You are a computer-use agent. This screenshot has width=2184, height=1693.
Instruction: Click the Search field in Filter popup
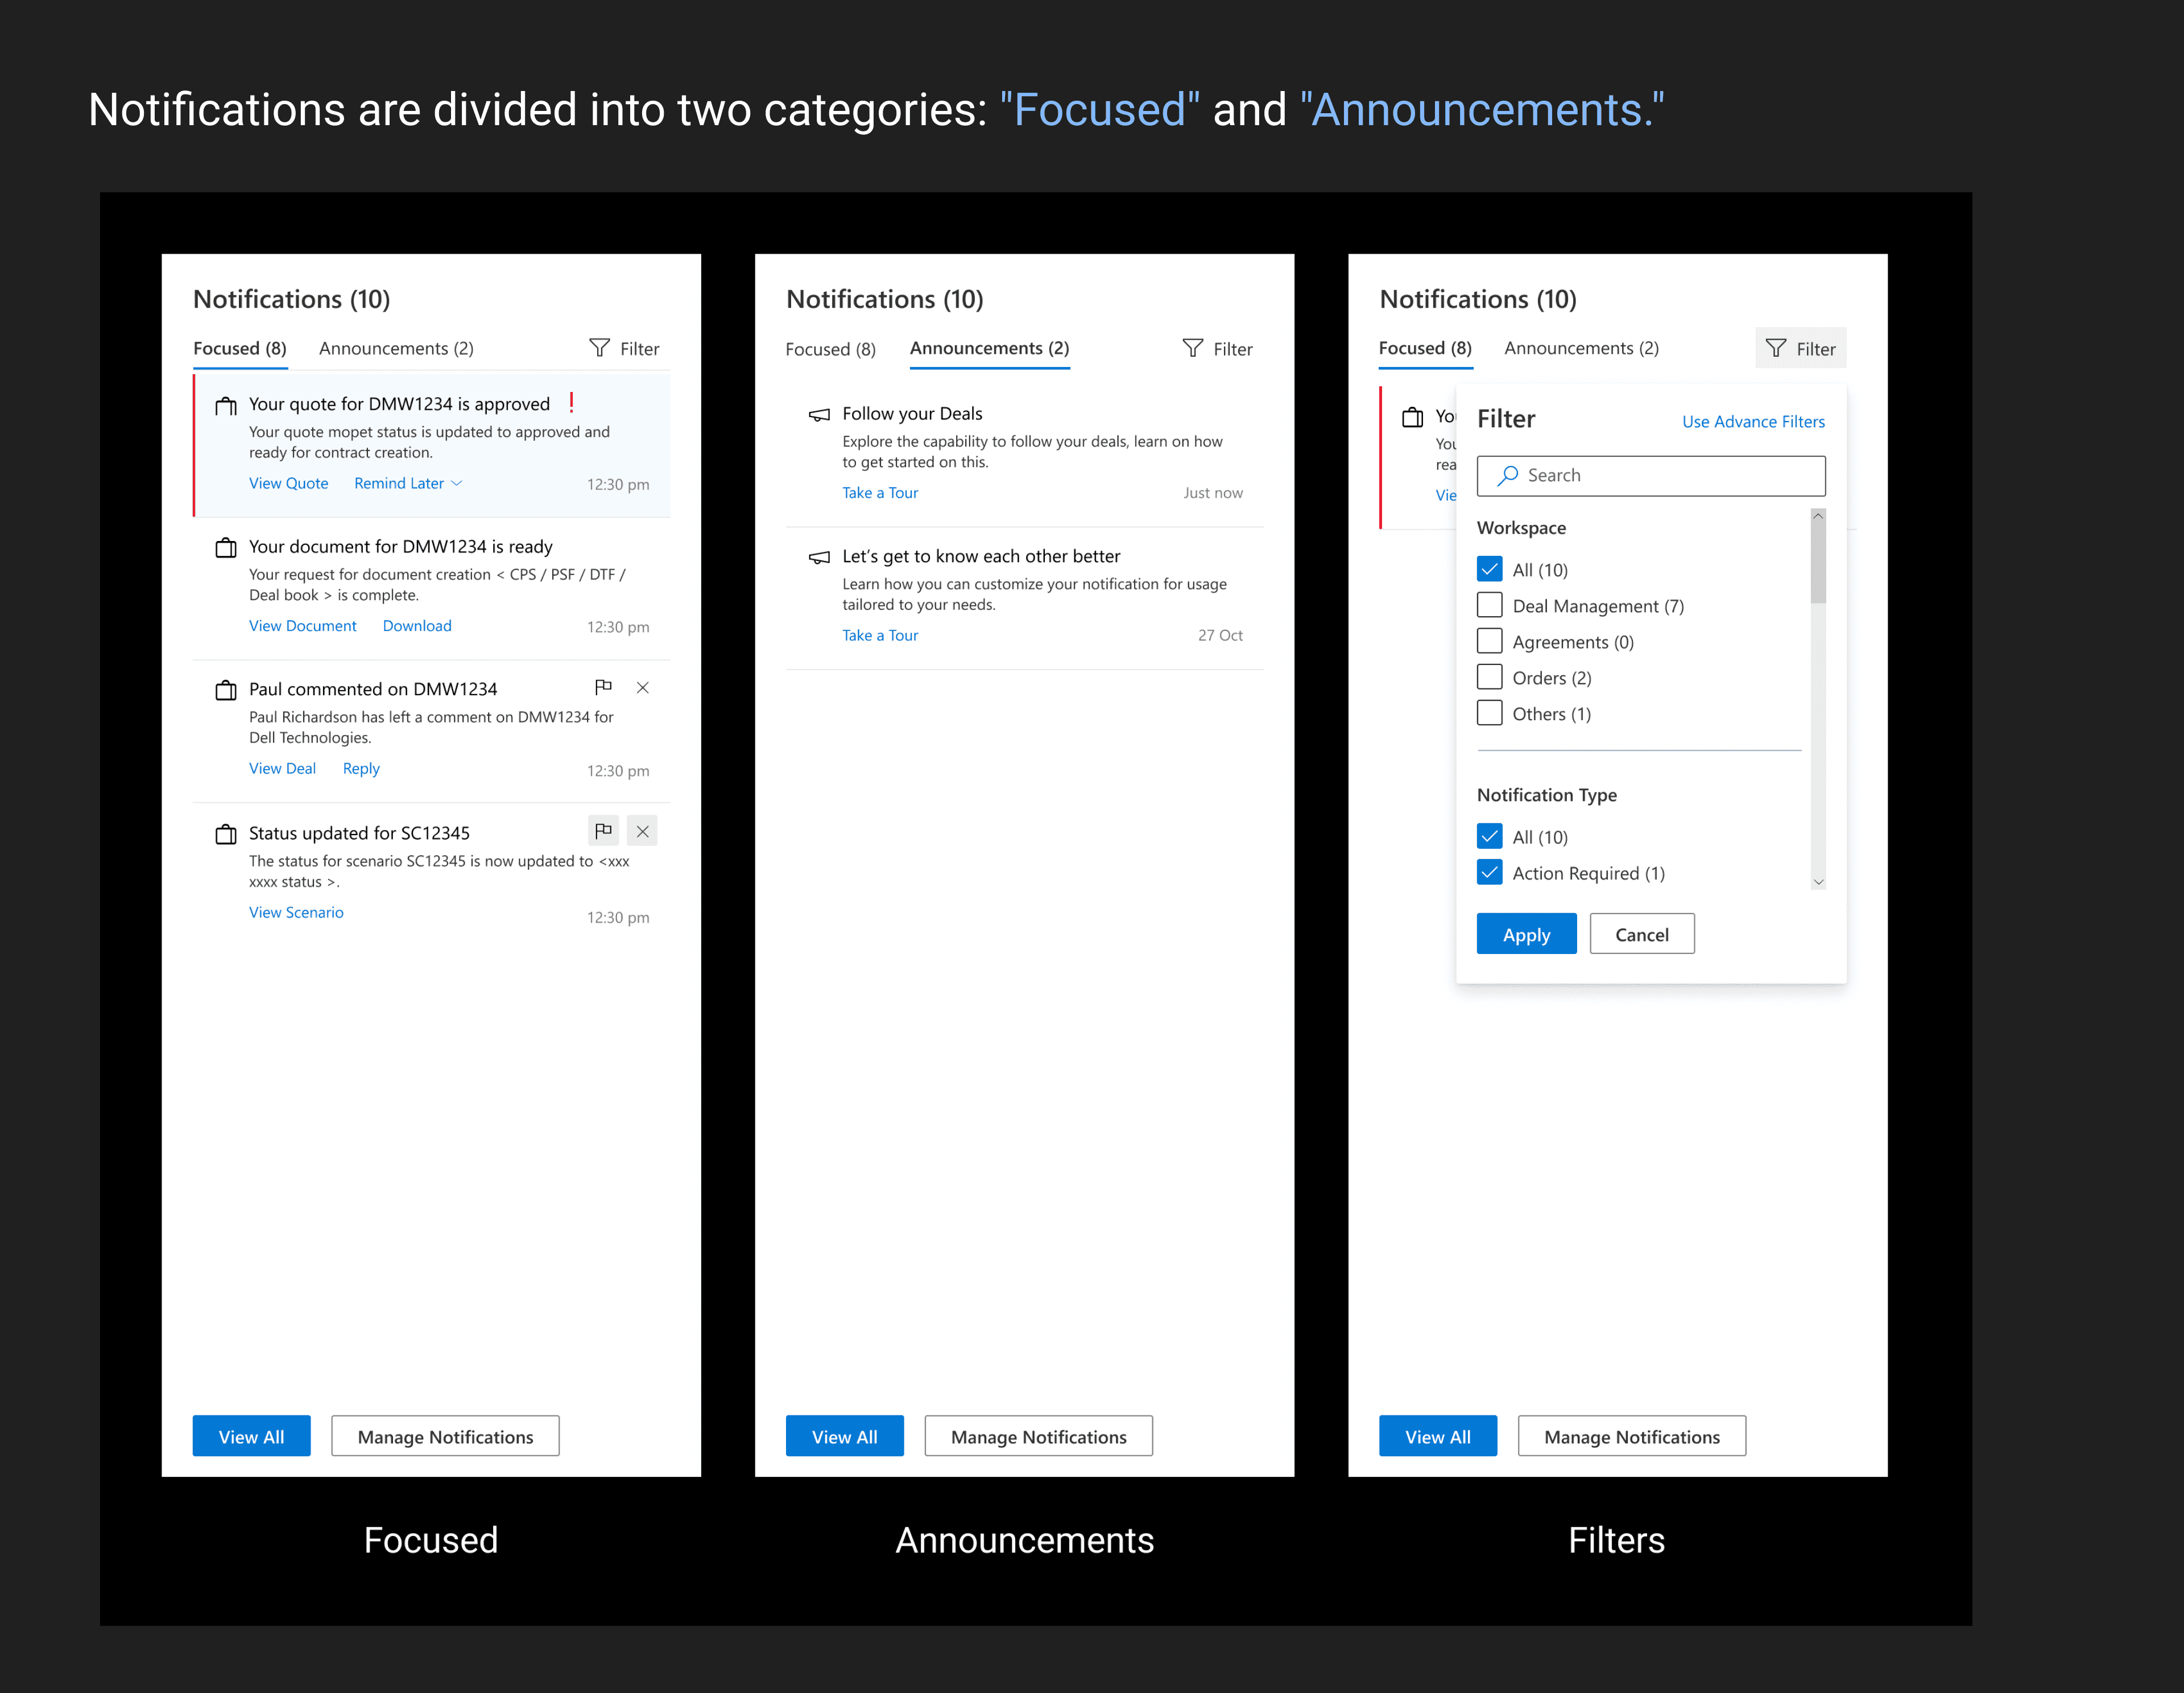pyautogui.click(x=1665, y=475)
